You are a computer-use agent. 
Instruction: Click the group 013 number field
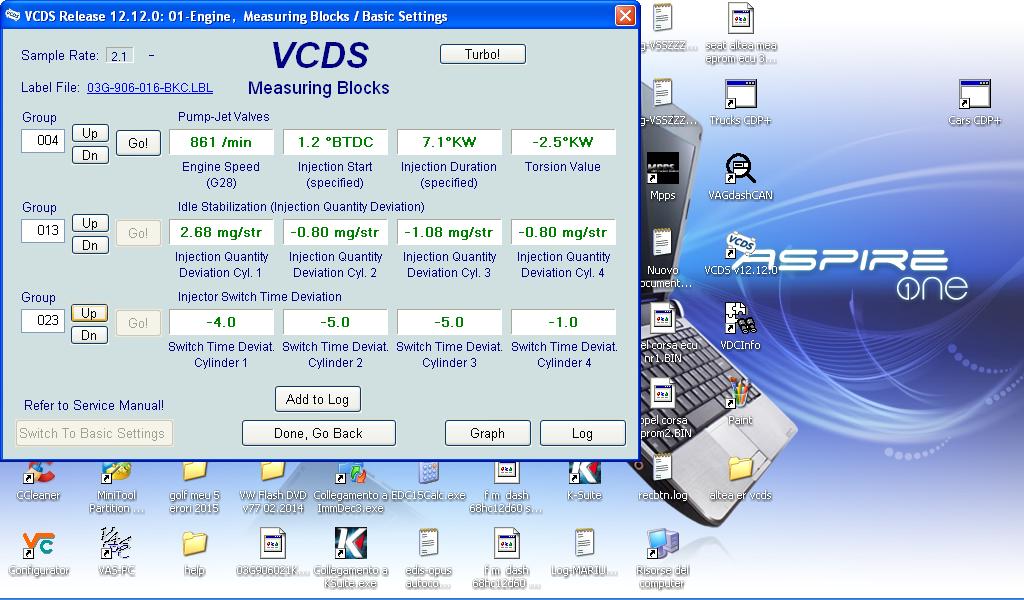pos(43,231)
